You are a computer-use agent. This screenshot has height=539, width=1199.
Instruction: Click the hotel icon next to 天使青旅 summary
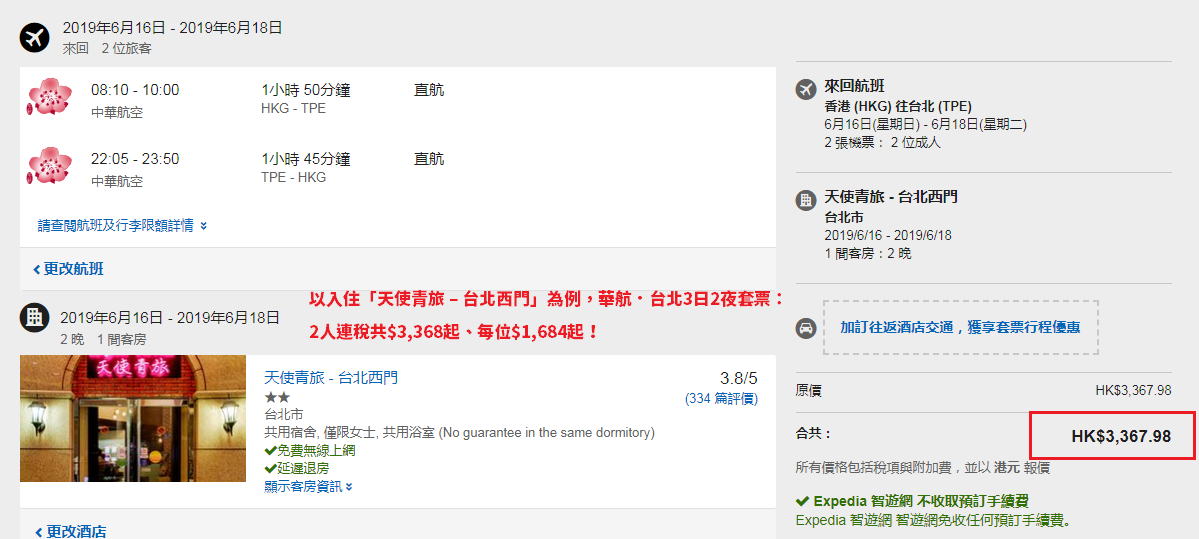tap(806, 200)
